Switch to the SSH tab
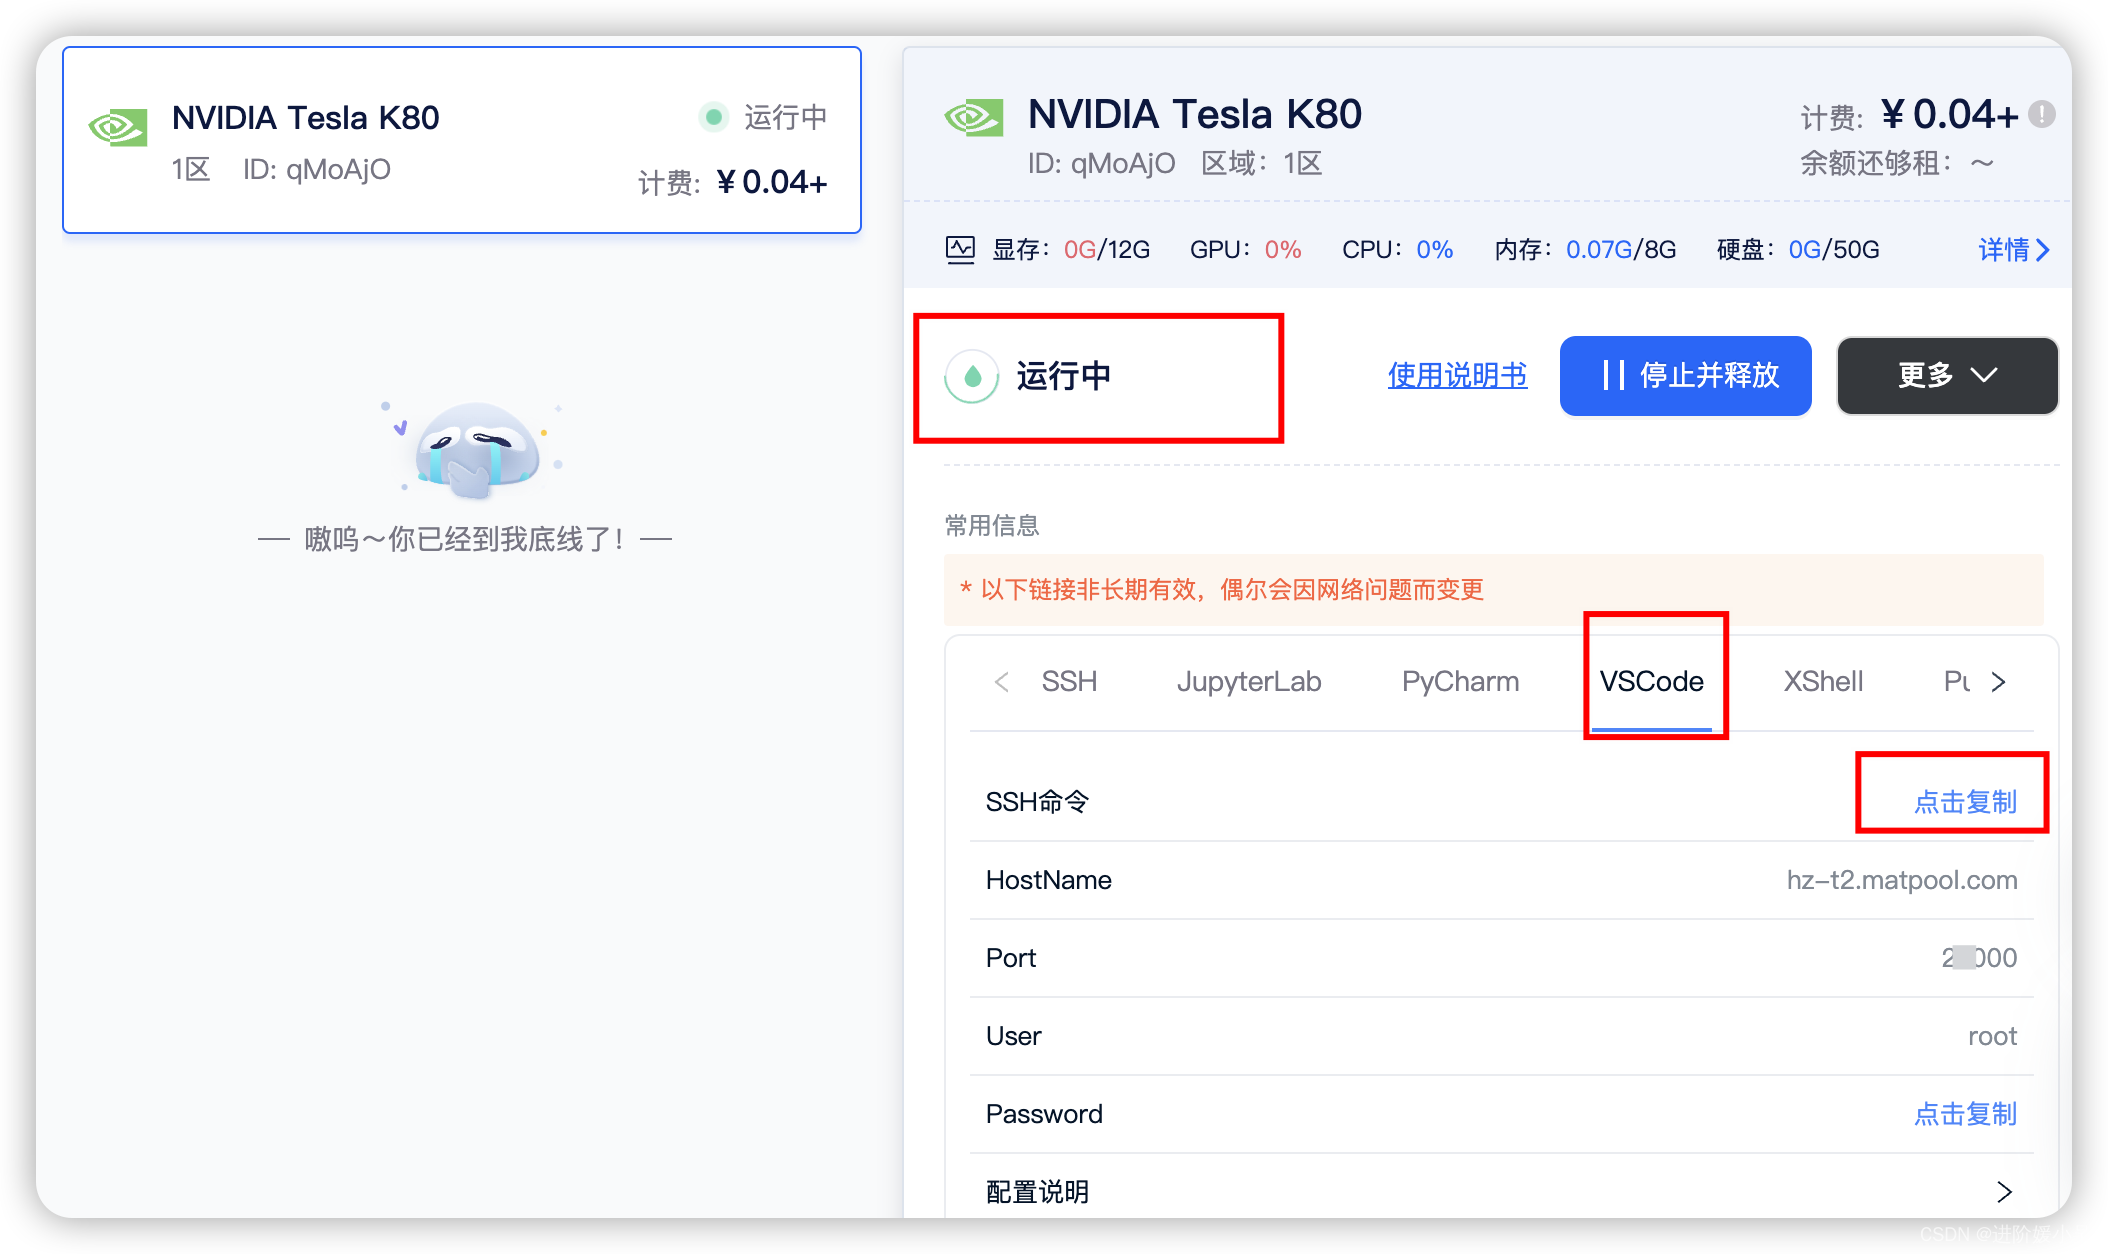Screen dimensions: 2108x1254 (1069, 682)
